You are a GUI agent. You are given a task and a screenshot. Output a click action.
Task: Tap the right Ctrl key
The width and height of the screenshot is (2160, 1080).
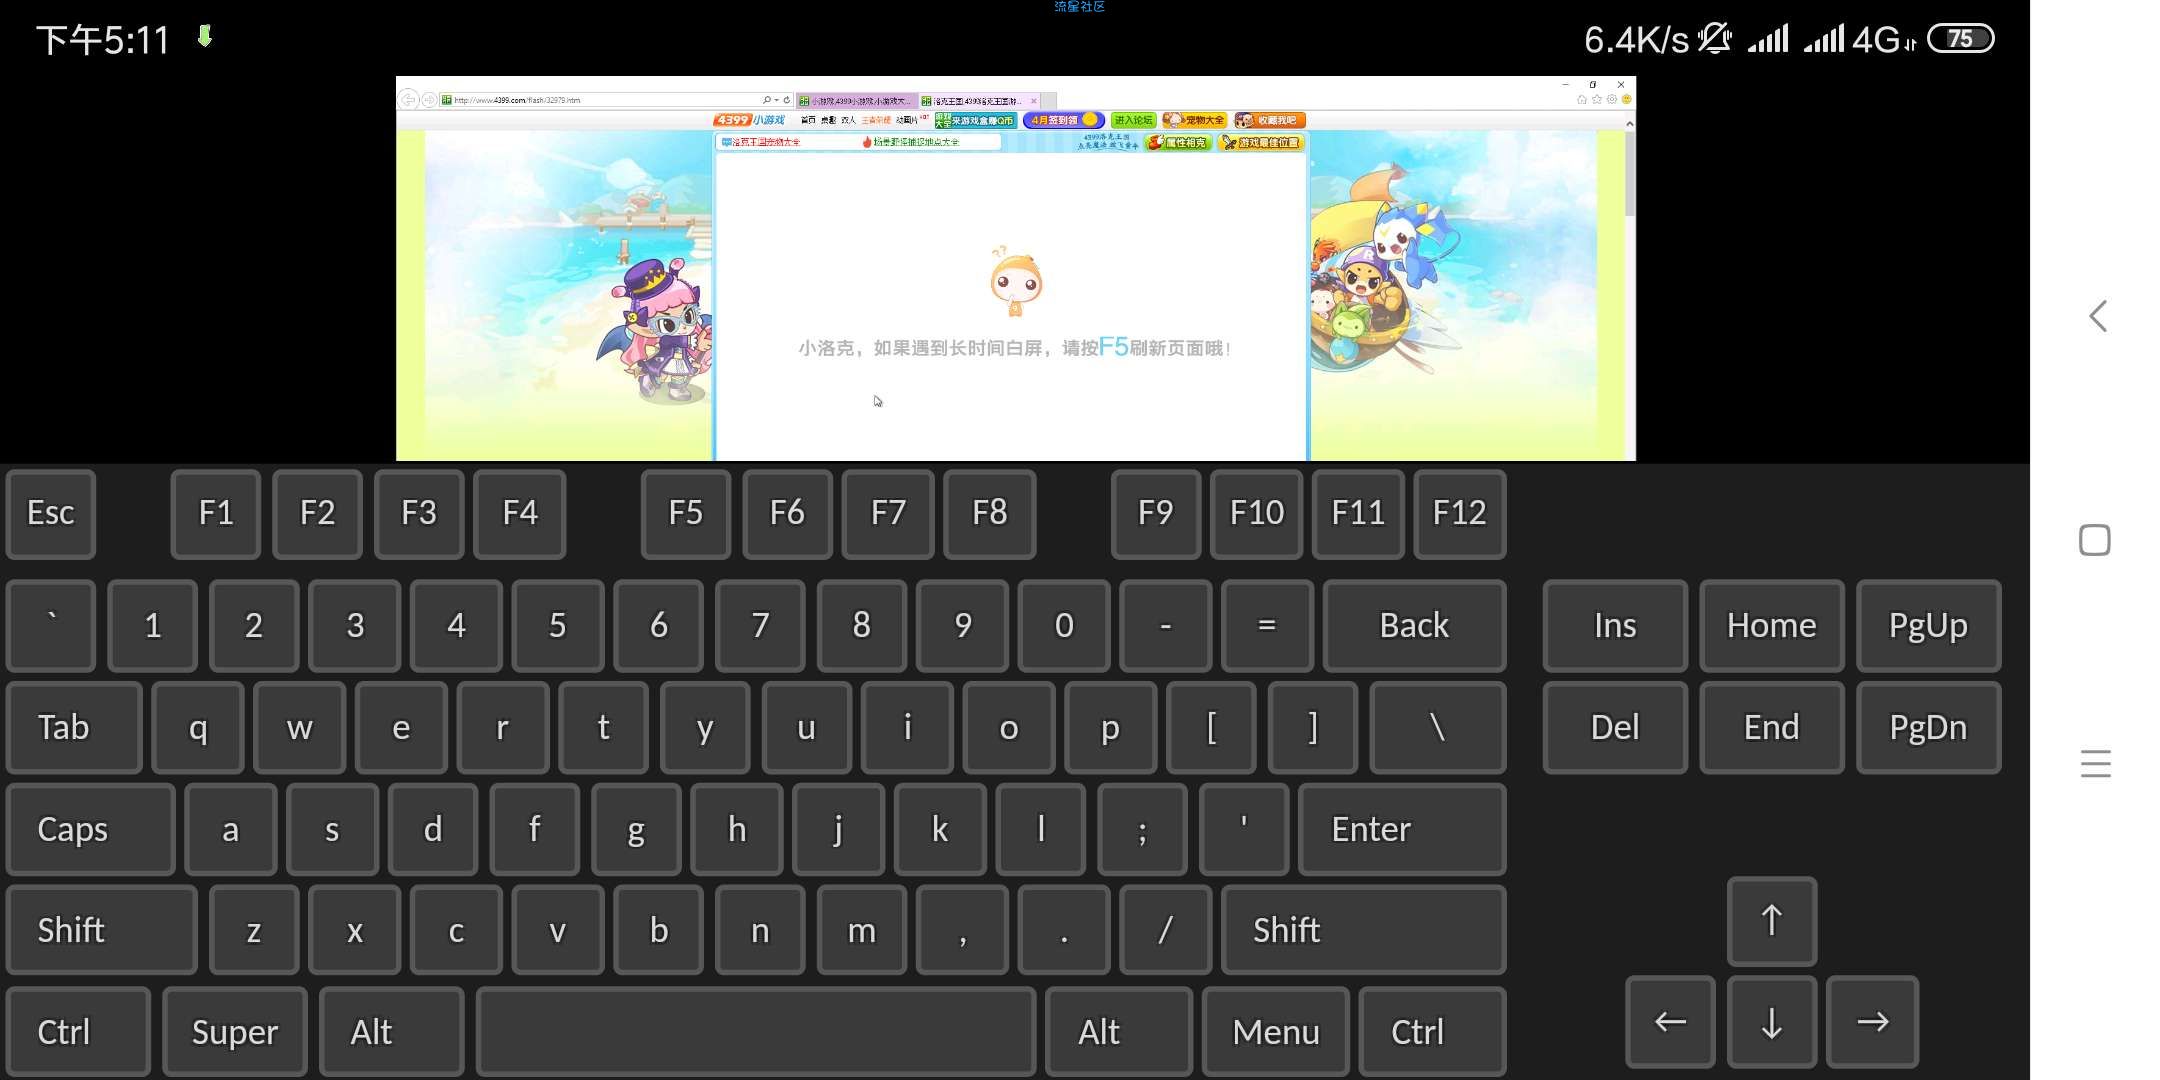tap(1433, 1032)
